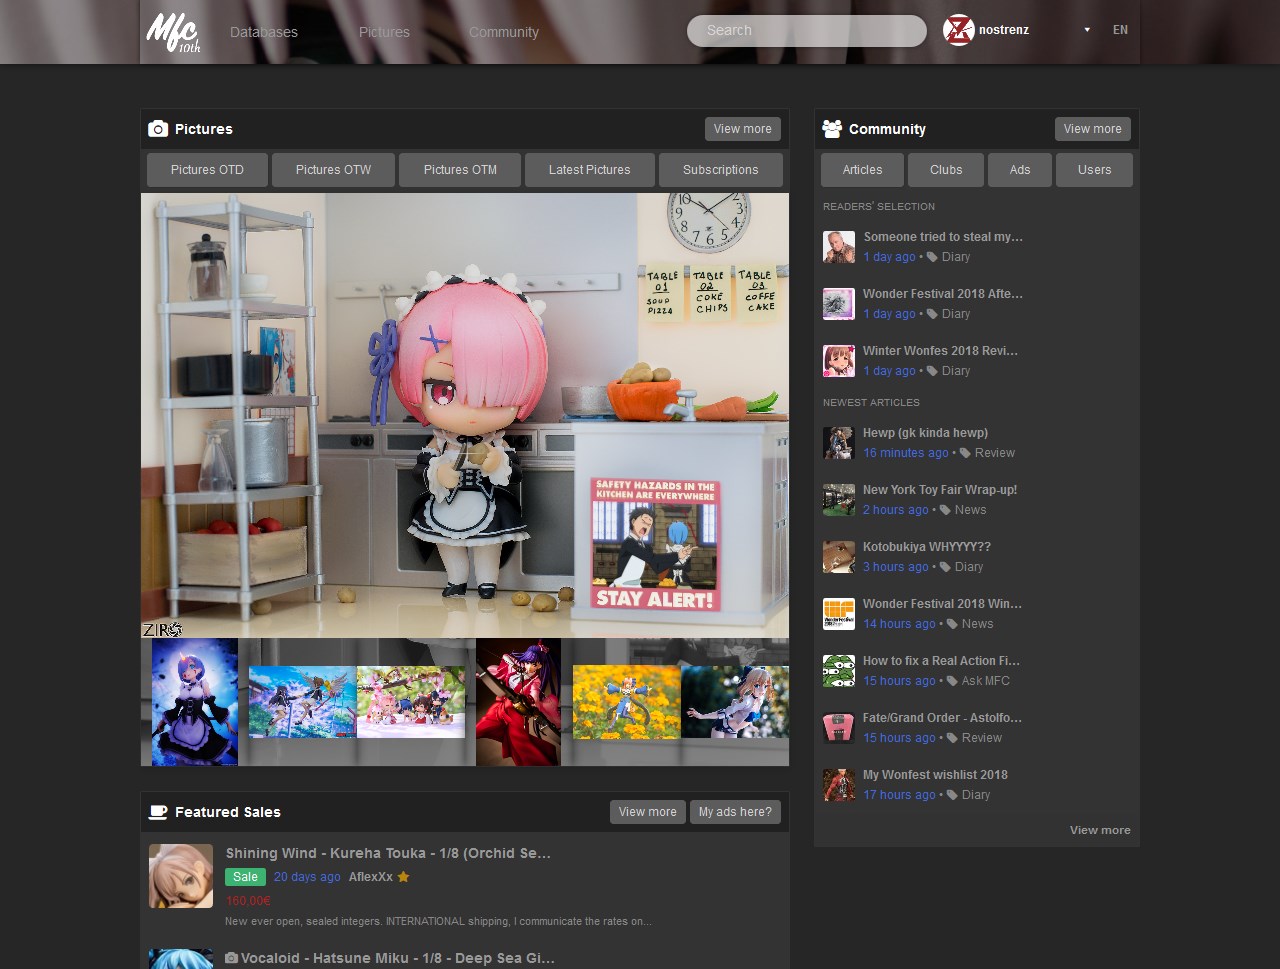The height and width of the screenshot is (969, 1280).
Task: Click View more button in Community header
Action: pos(1093,129)
